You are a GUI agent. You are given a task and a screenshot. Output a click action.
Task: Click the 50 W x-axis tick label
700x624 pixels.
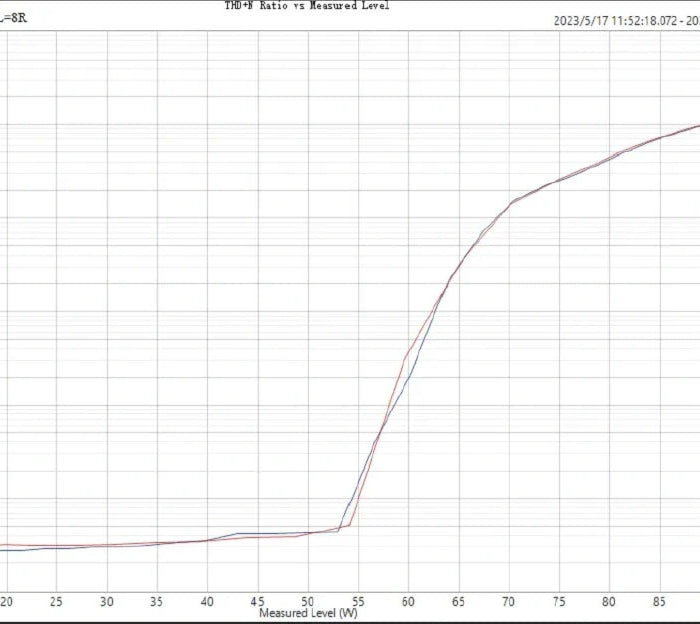[308, 602]
